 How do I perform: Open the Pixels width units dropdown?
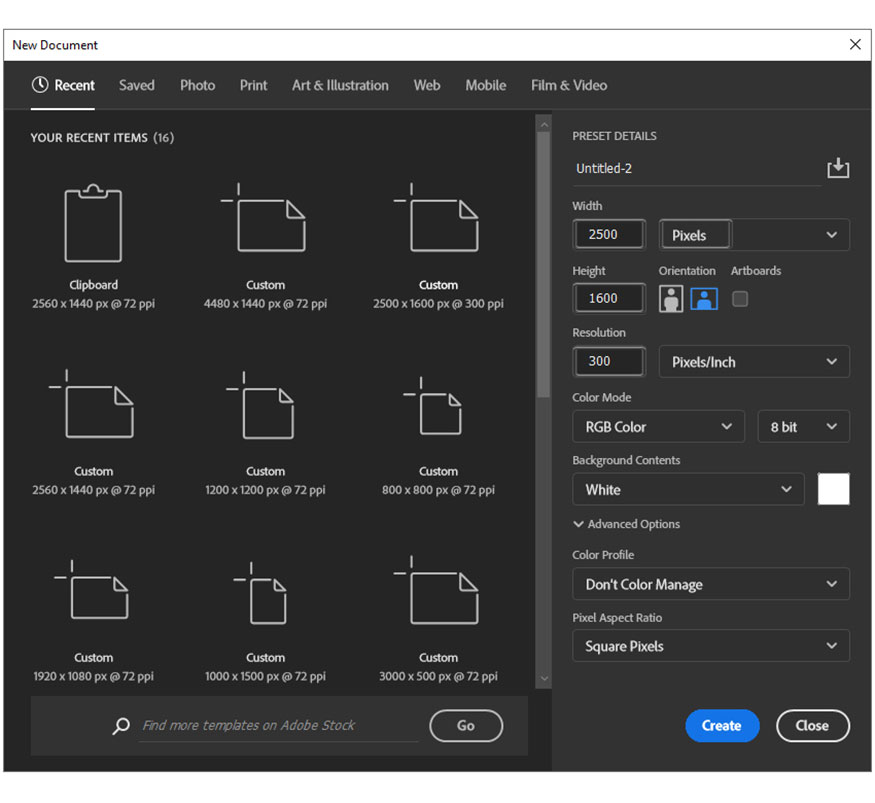[x=754, y=235]
